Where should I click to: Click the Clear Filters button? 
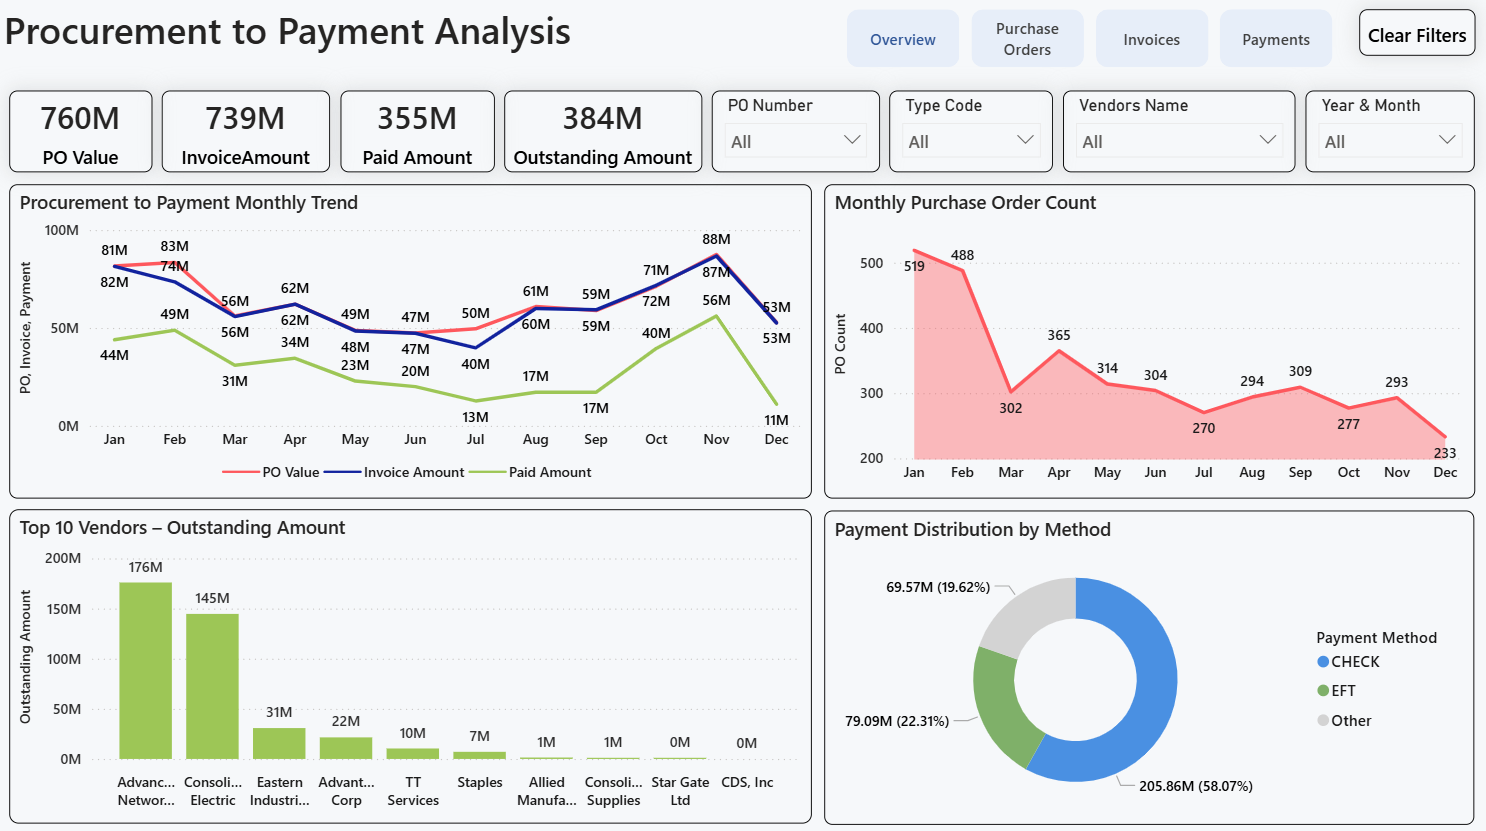coord(1416,32)
